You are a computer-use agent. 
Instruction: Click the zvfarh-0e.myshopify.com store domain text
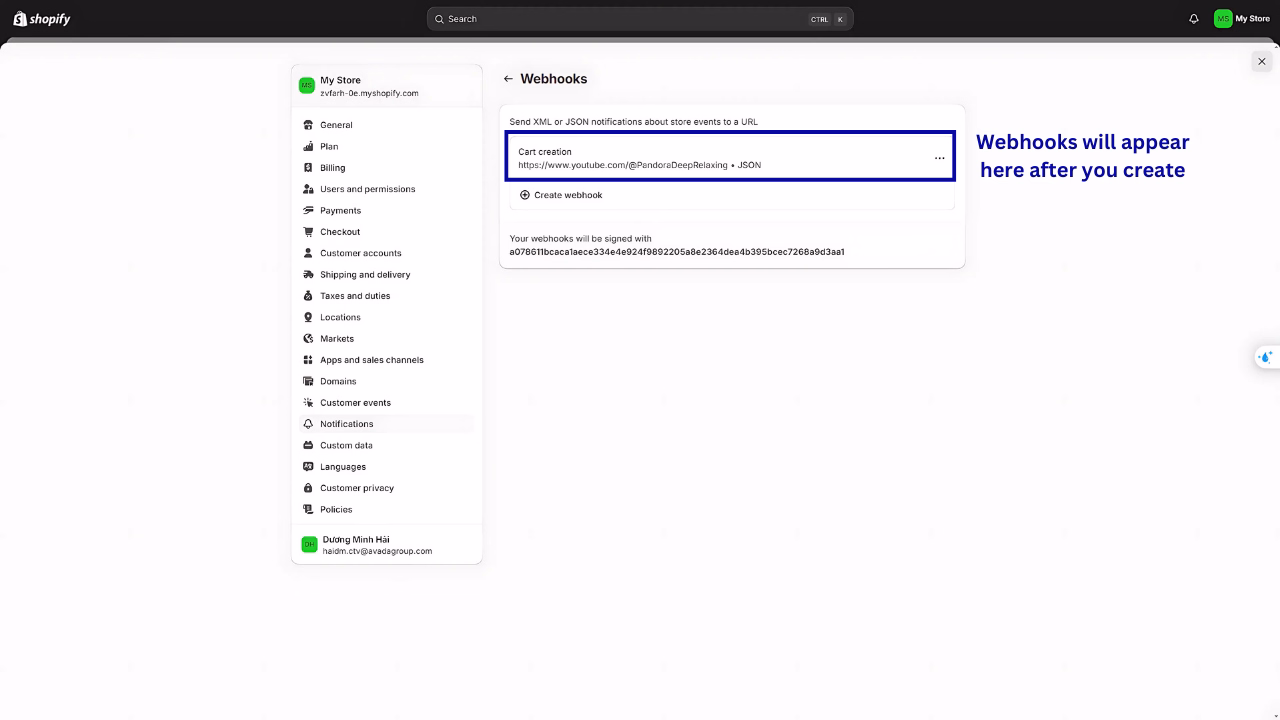click(369, 93)
